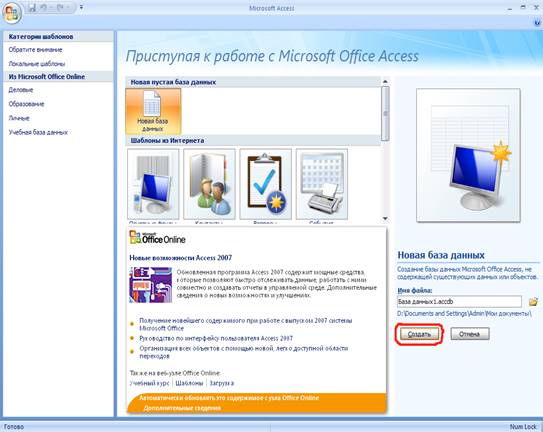Image resolution: width=543 pixels, height=432 pixels.
Task: Click the Отмена button
Action: [470, 334]
